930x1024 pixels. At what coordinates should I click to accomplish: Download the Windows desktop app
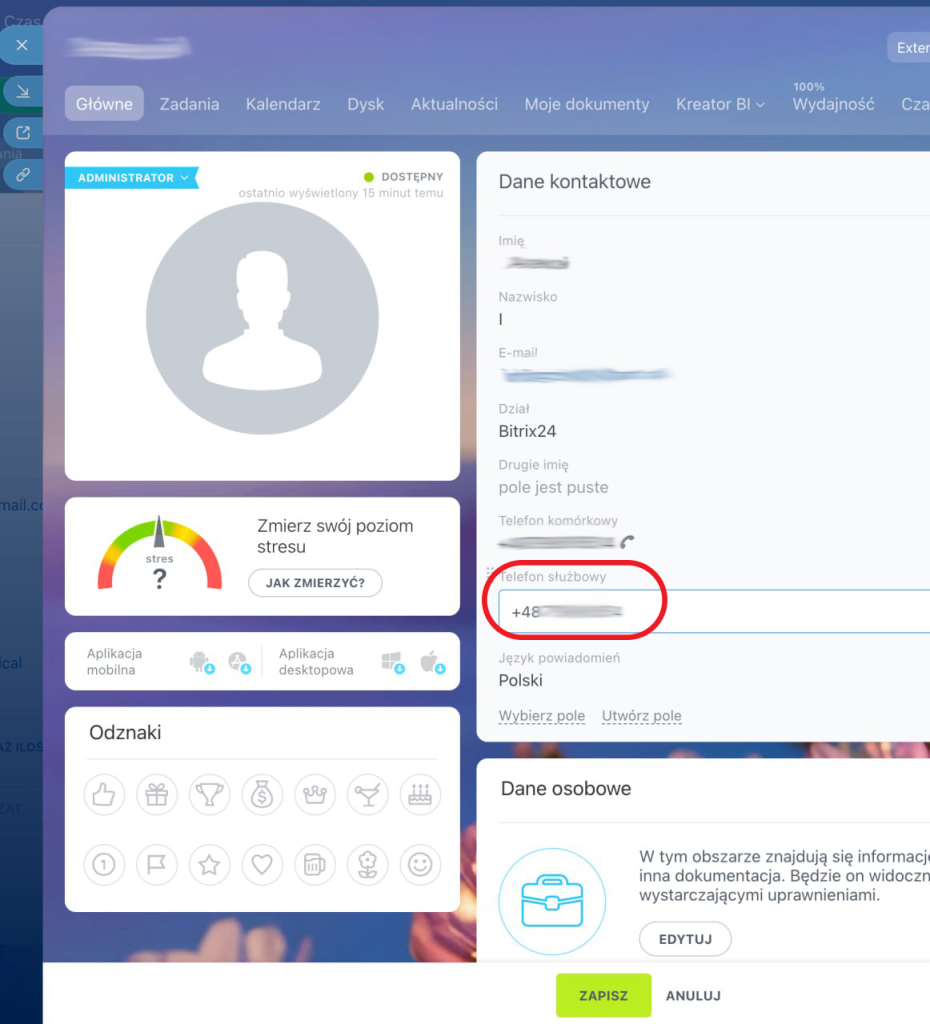[x=393, y=662]
